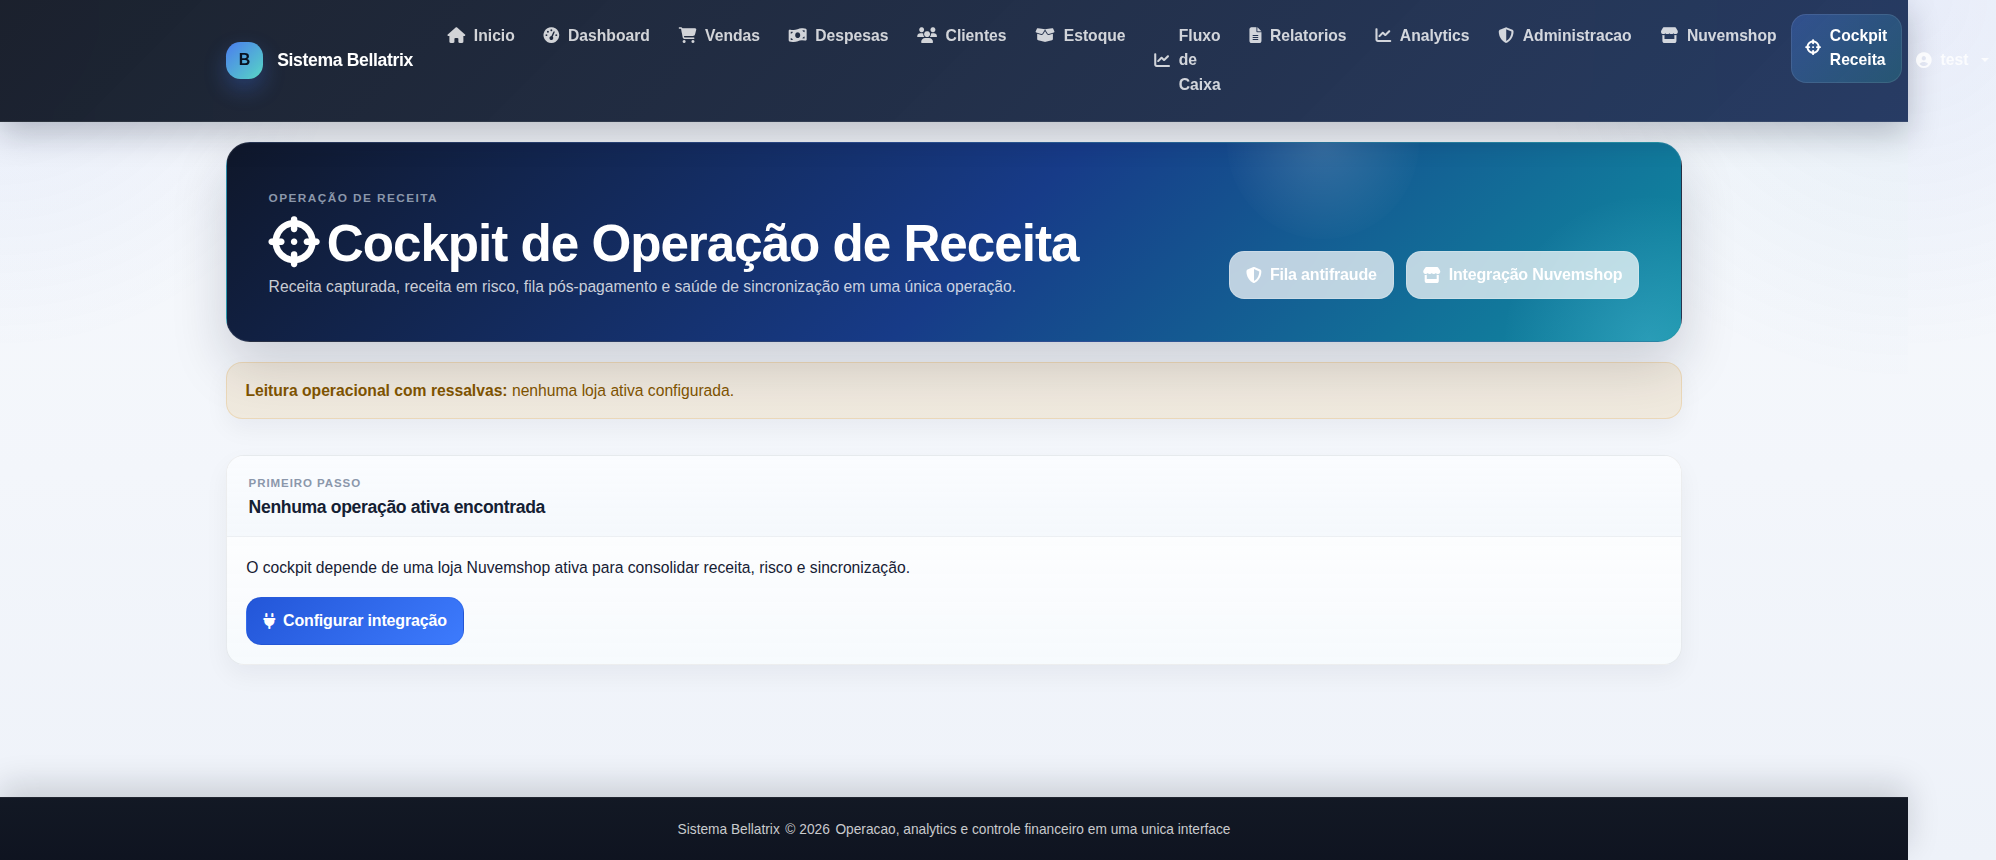Open the test user dropdown menu
The height and width of the screenshot is (860, 1996).
coord(1951,60)
